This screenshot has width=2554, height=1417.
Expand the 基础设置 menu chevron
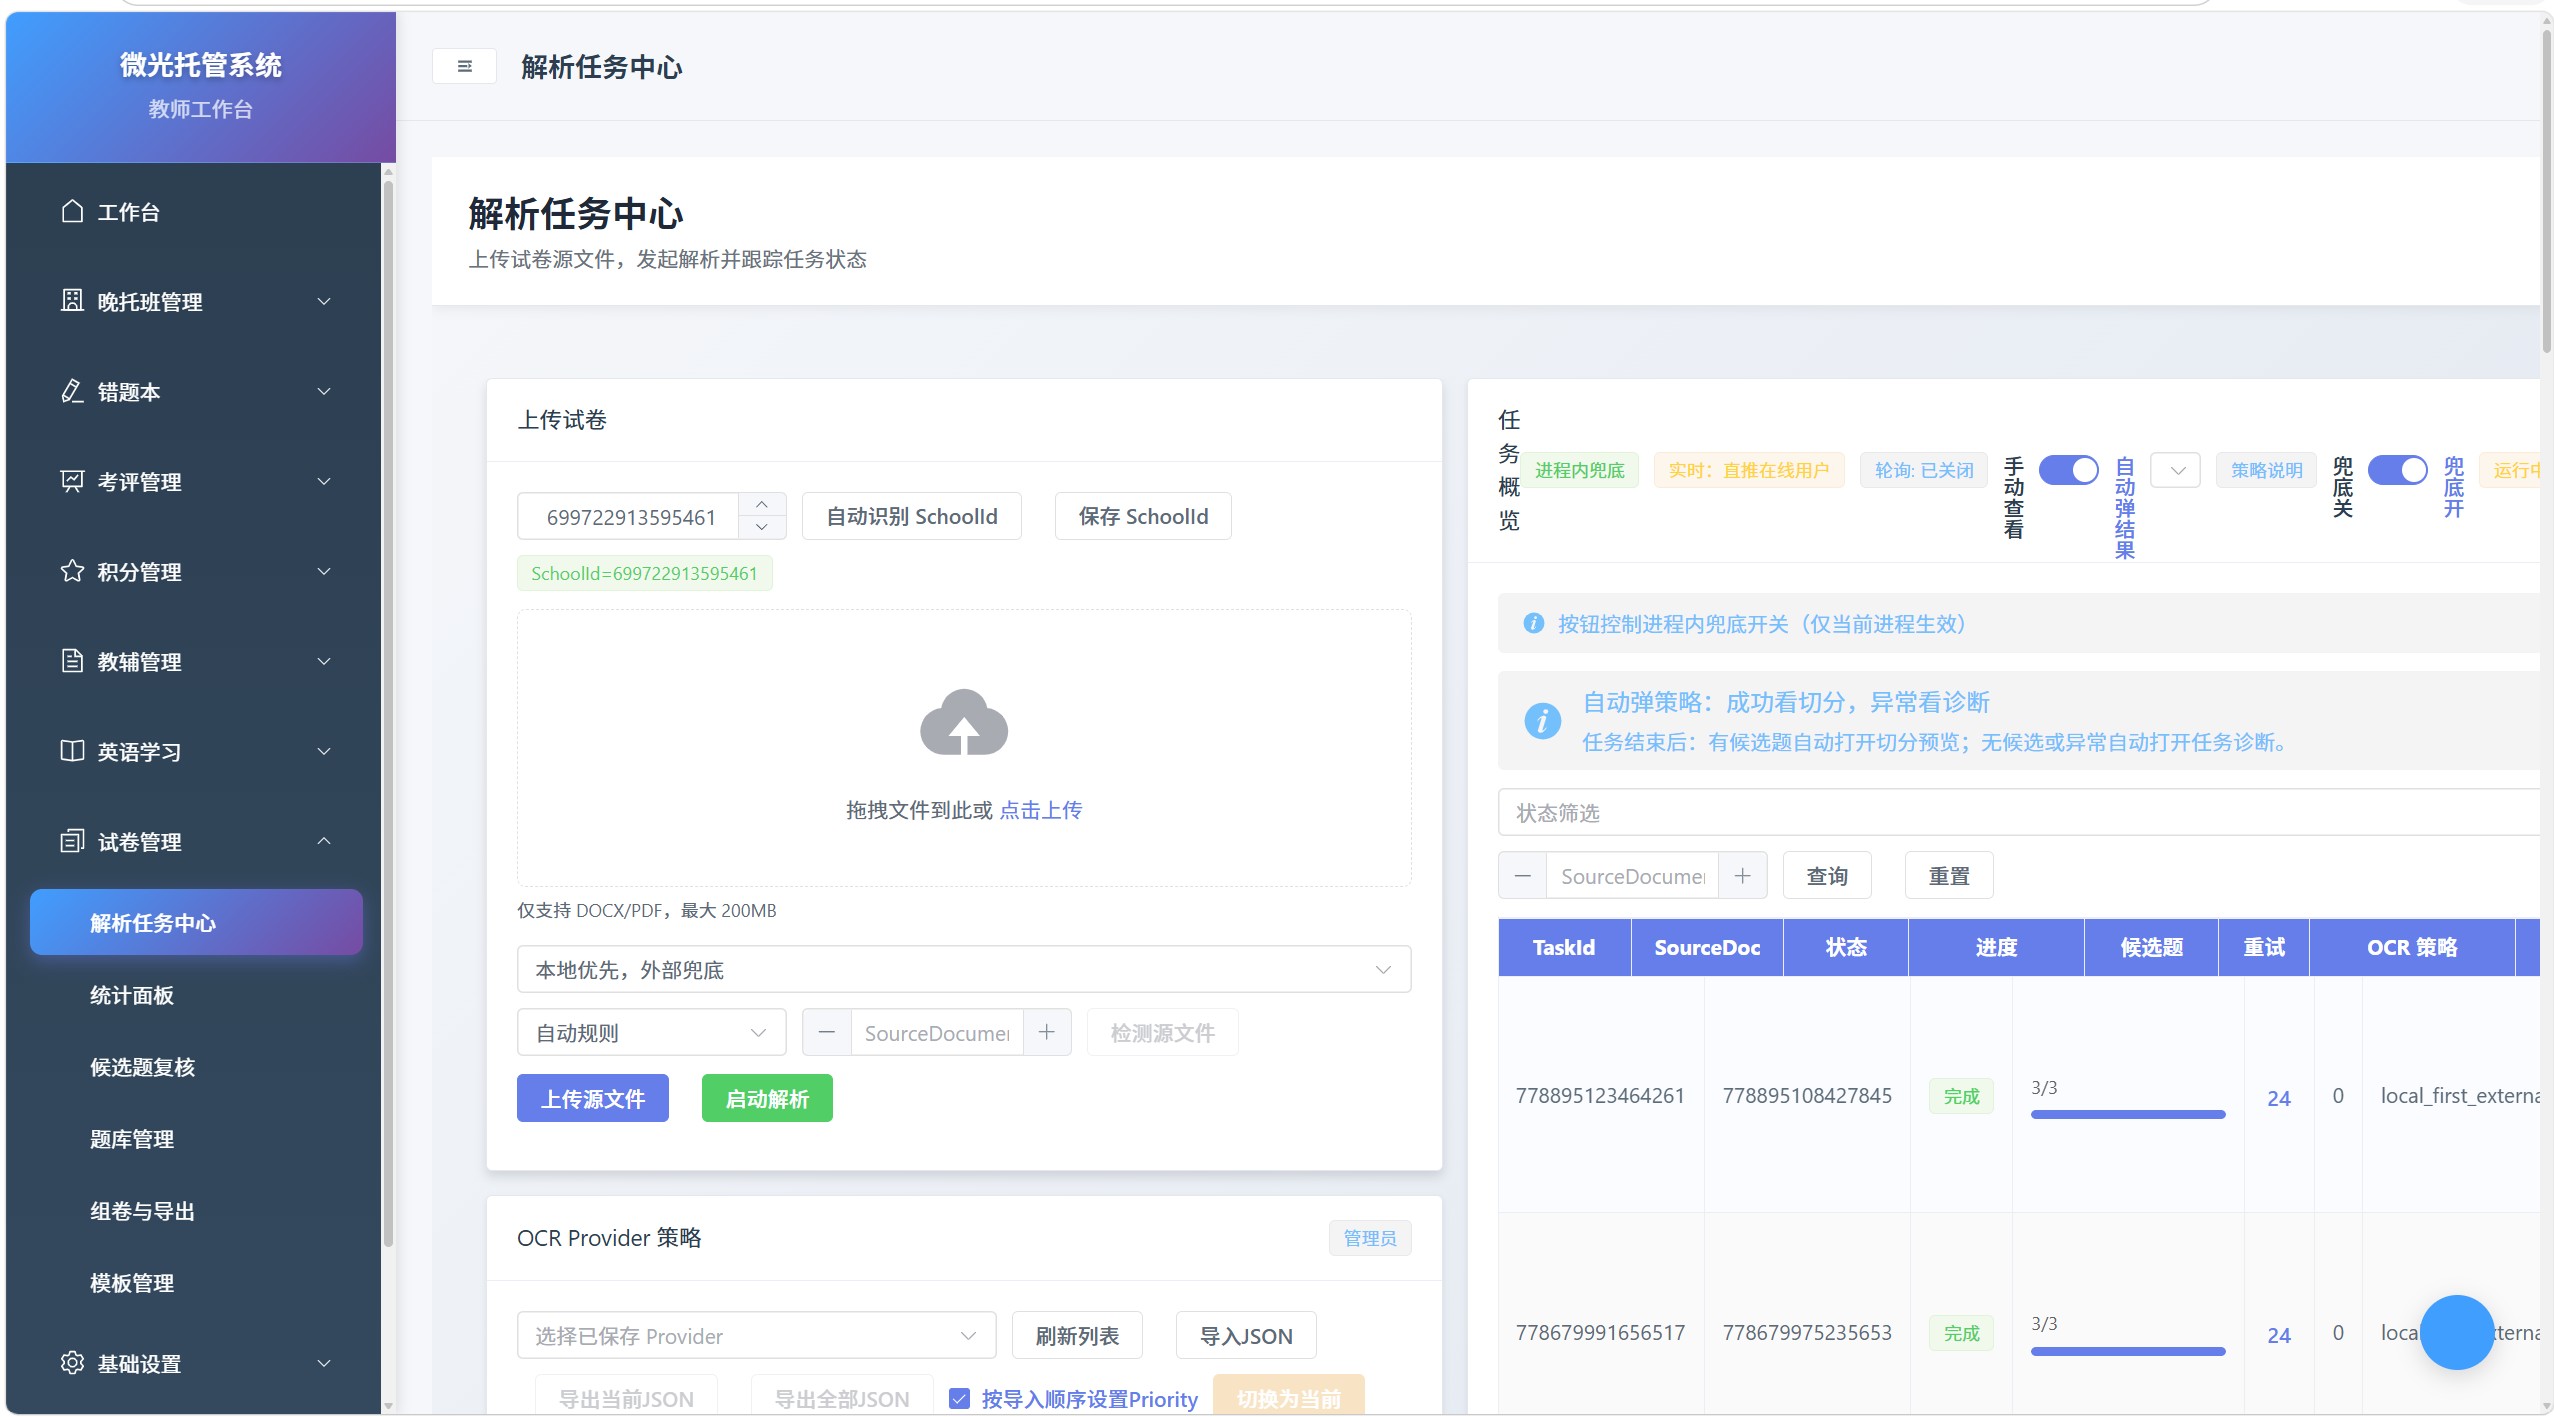pyautogui.click(x=324, y=1363)
